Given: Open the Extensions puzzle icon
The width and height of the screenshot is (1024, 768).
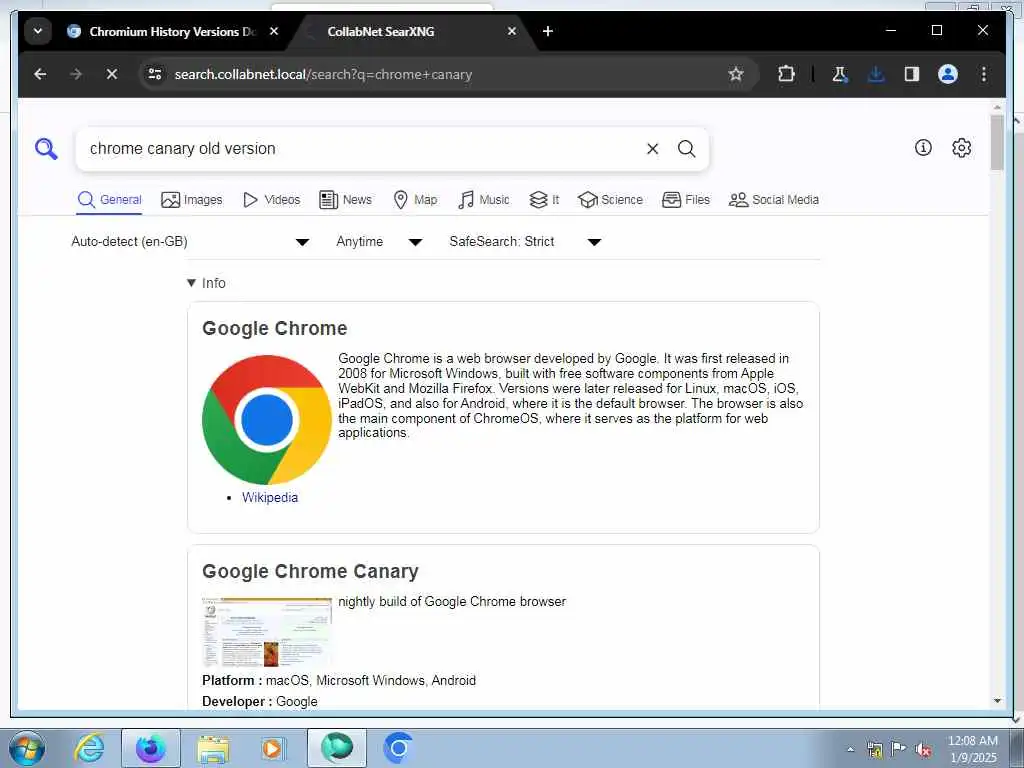Looking at the screenshot, I should [x=786, y=74].
